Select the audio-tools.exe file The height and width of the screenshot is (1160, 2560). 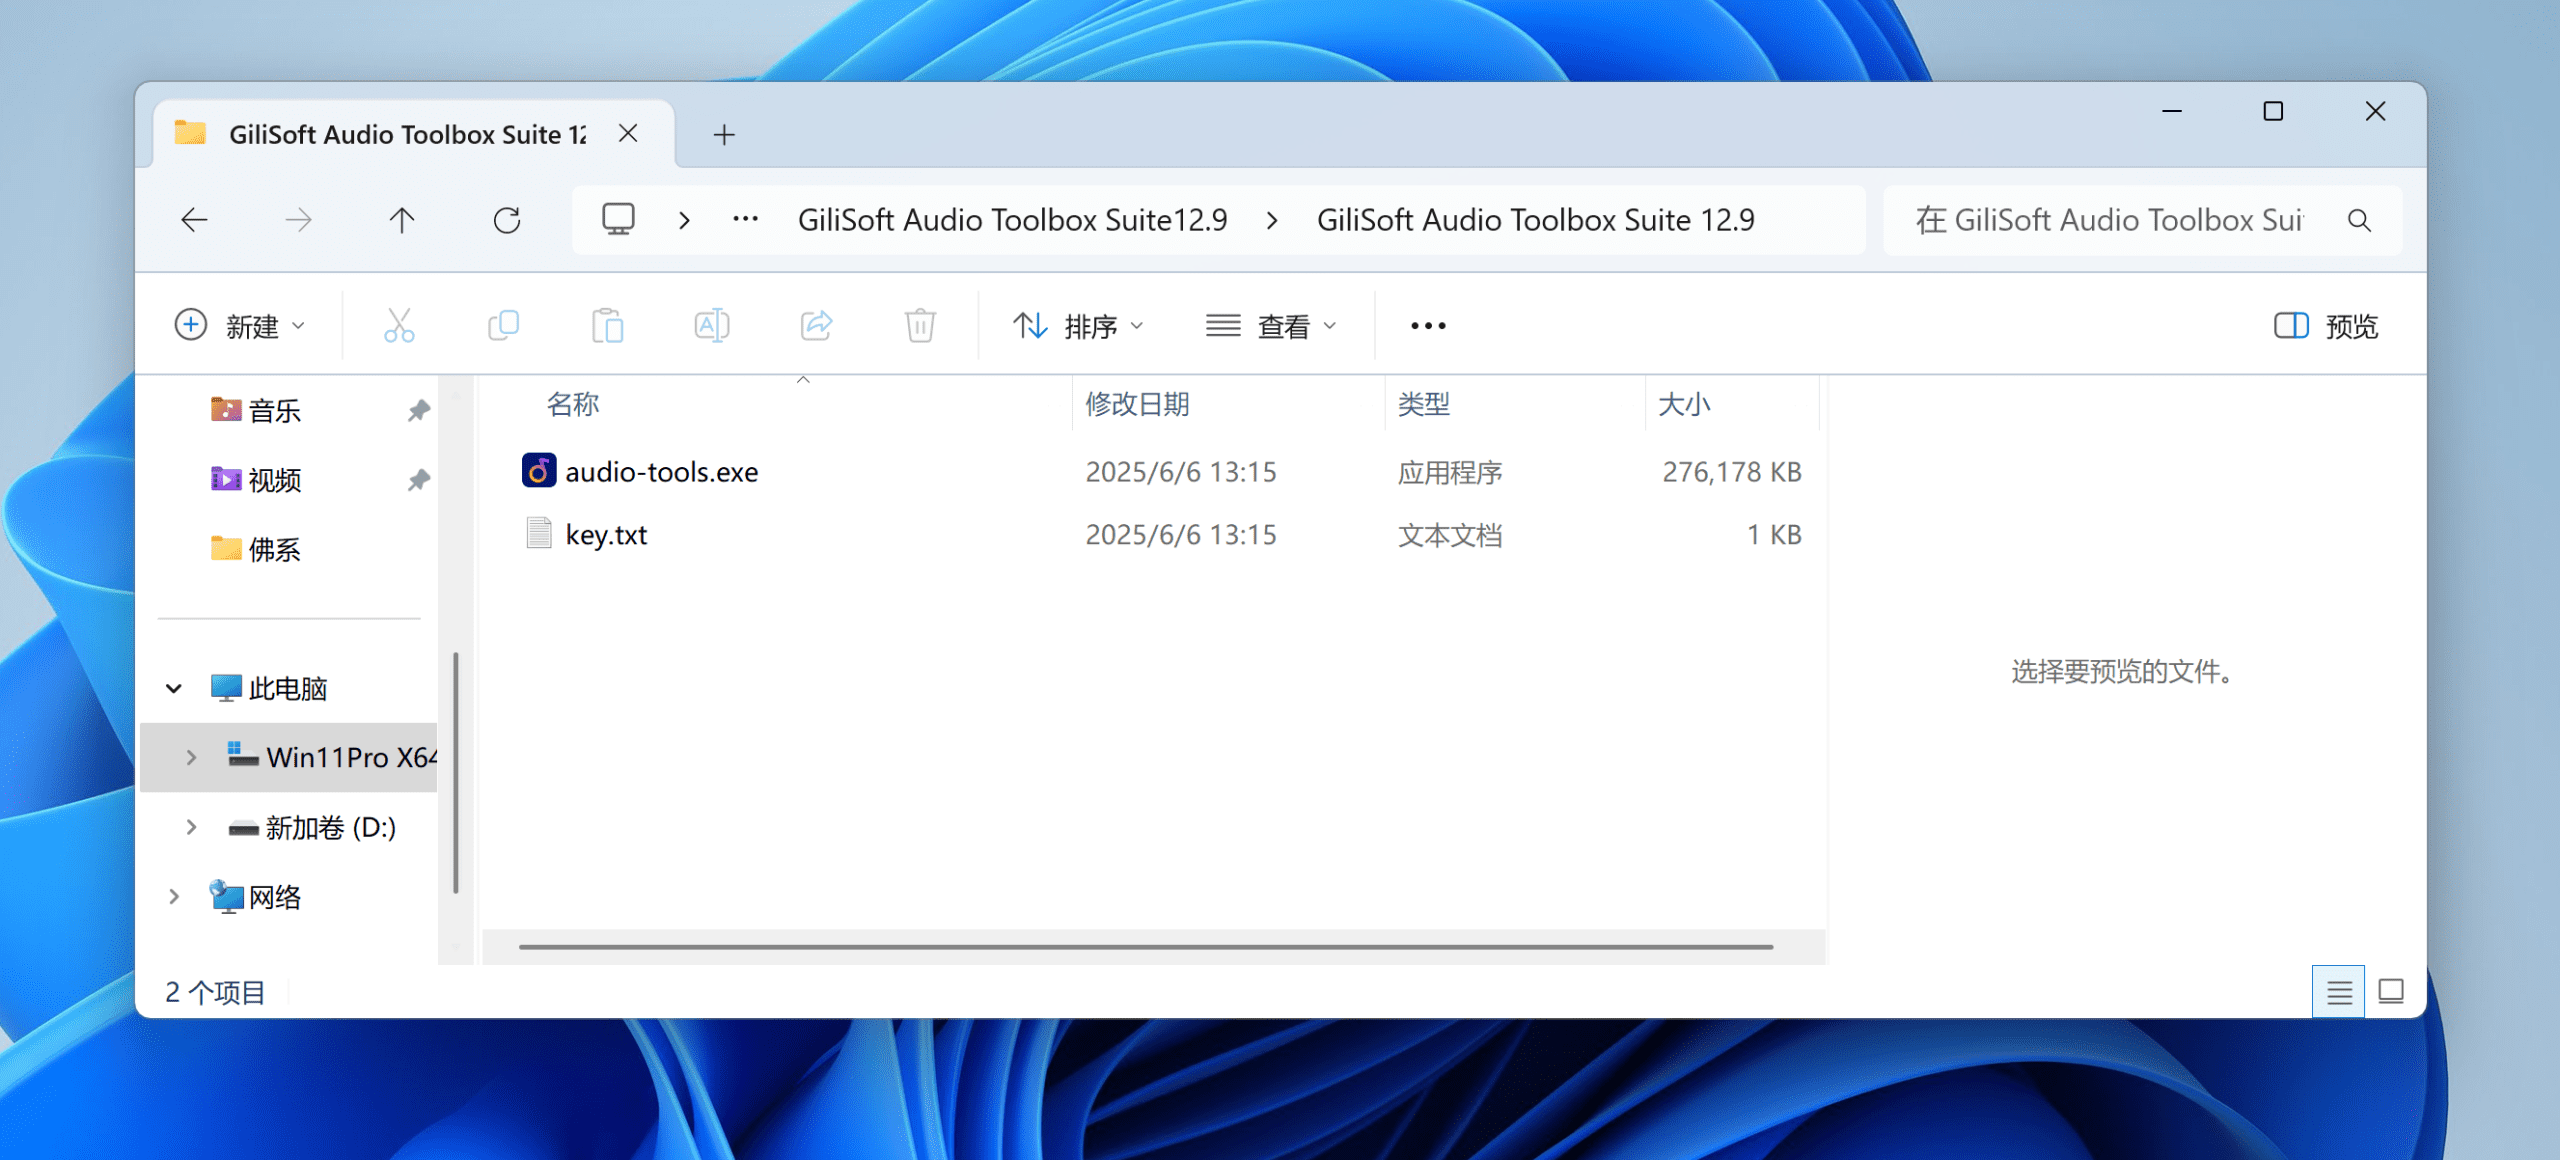pyautogui.click(x=661, y=472)
